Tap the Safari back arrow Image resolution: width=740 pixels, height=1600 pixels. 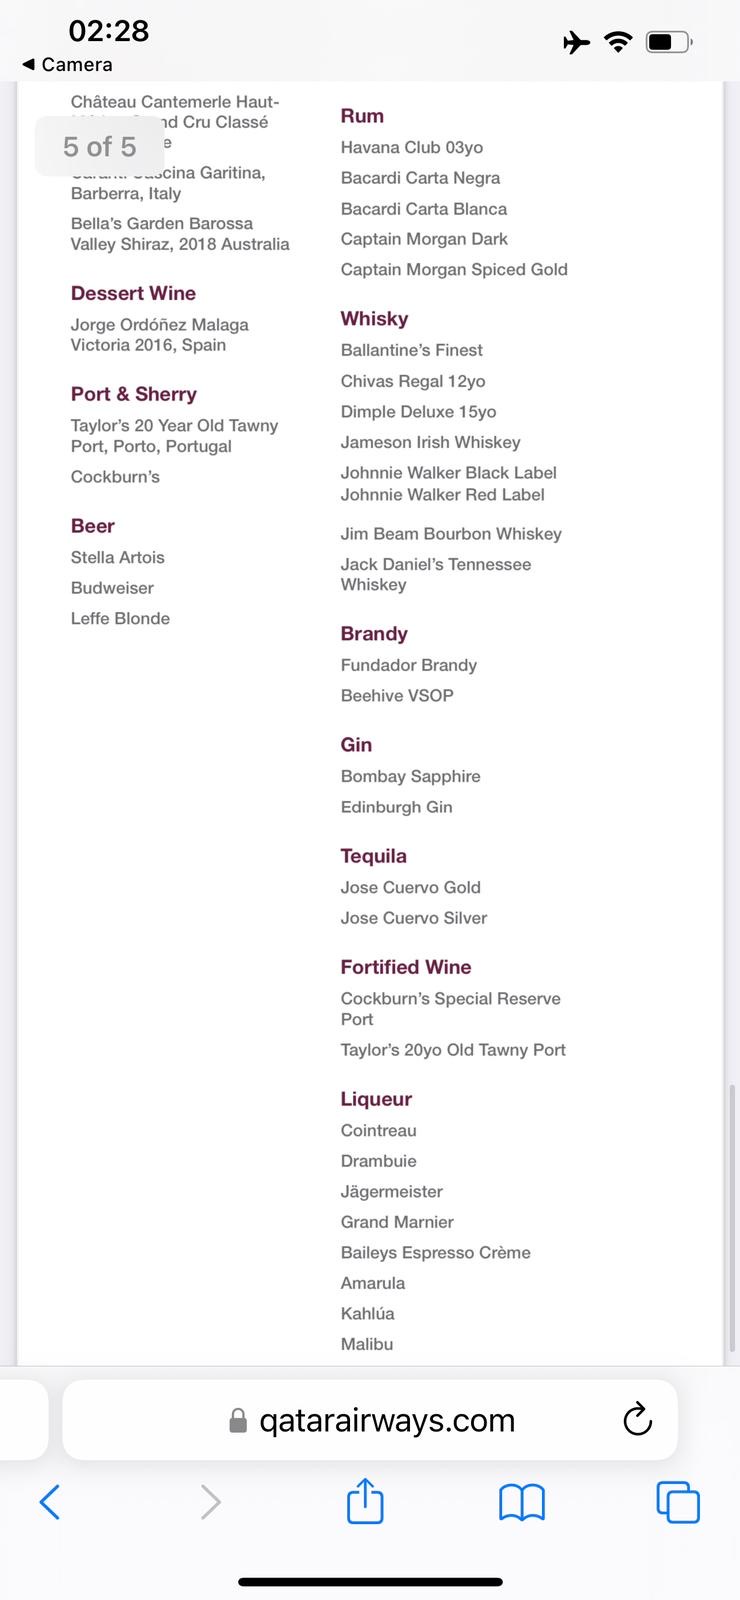(50, 1501)
